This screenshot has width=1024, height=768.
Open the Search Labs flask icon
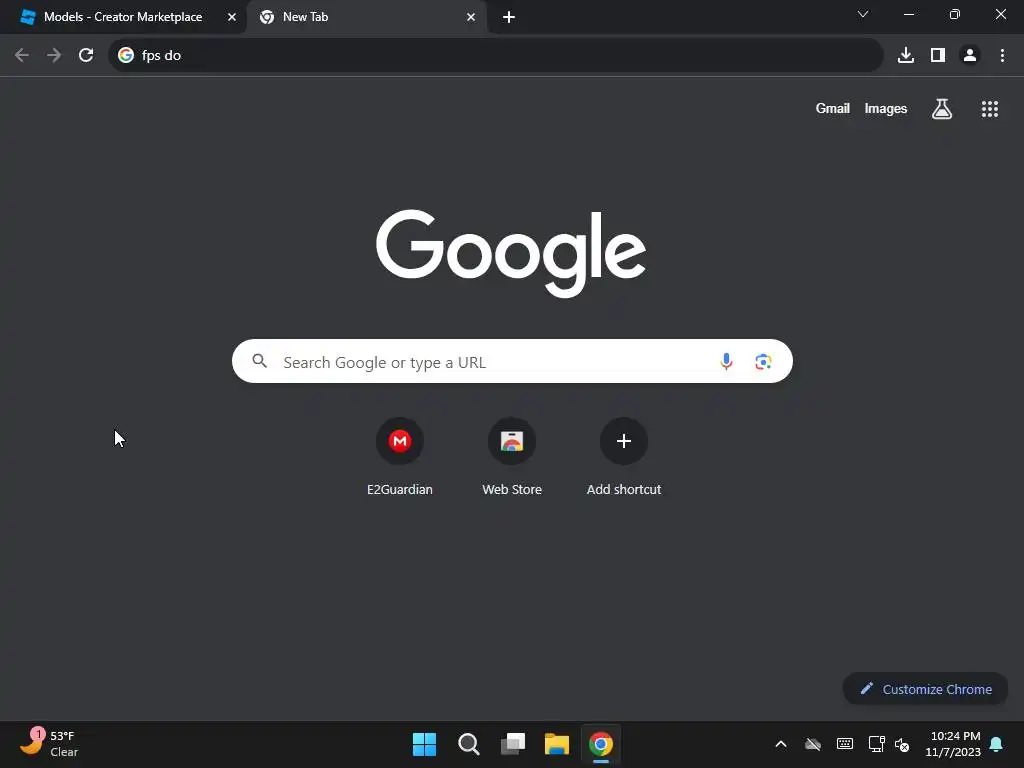point(942,109)
